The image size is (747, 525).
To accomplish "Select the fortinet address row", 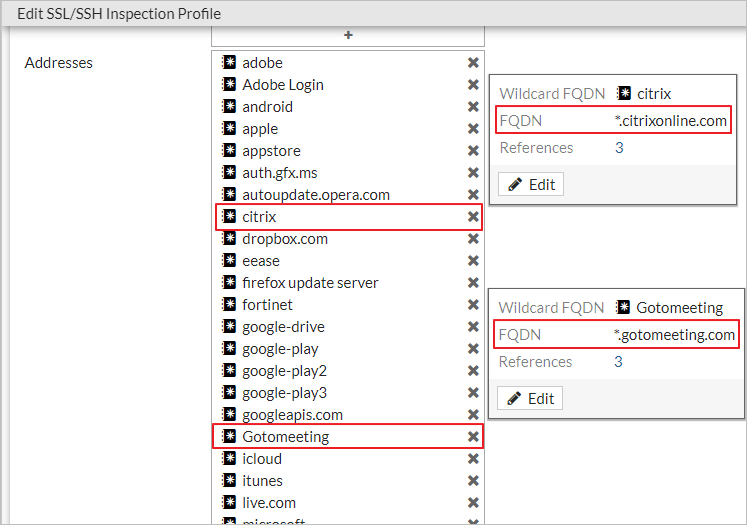I will click(x=348, y=304).
